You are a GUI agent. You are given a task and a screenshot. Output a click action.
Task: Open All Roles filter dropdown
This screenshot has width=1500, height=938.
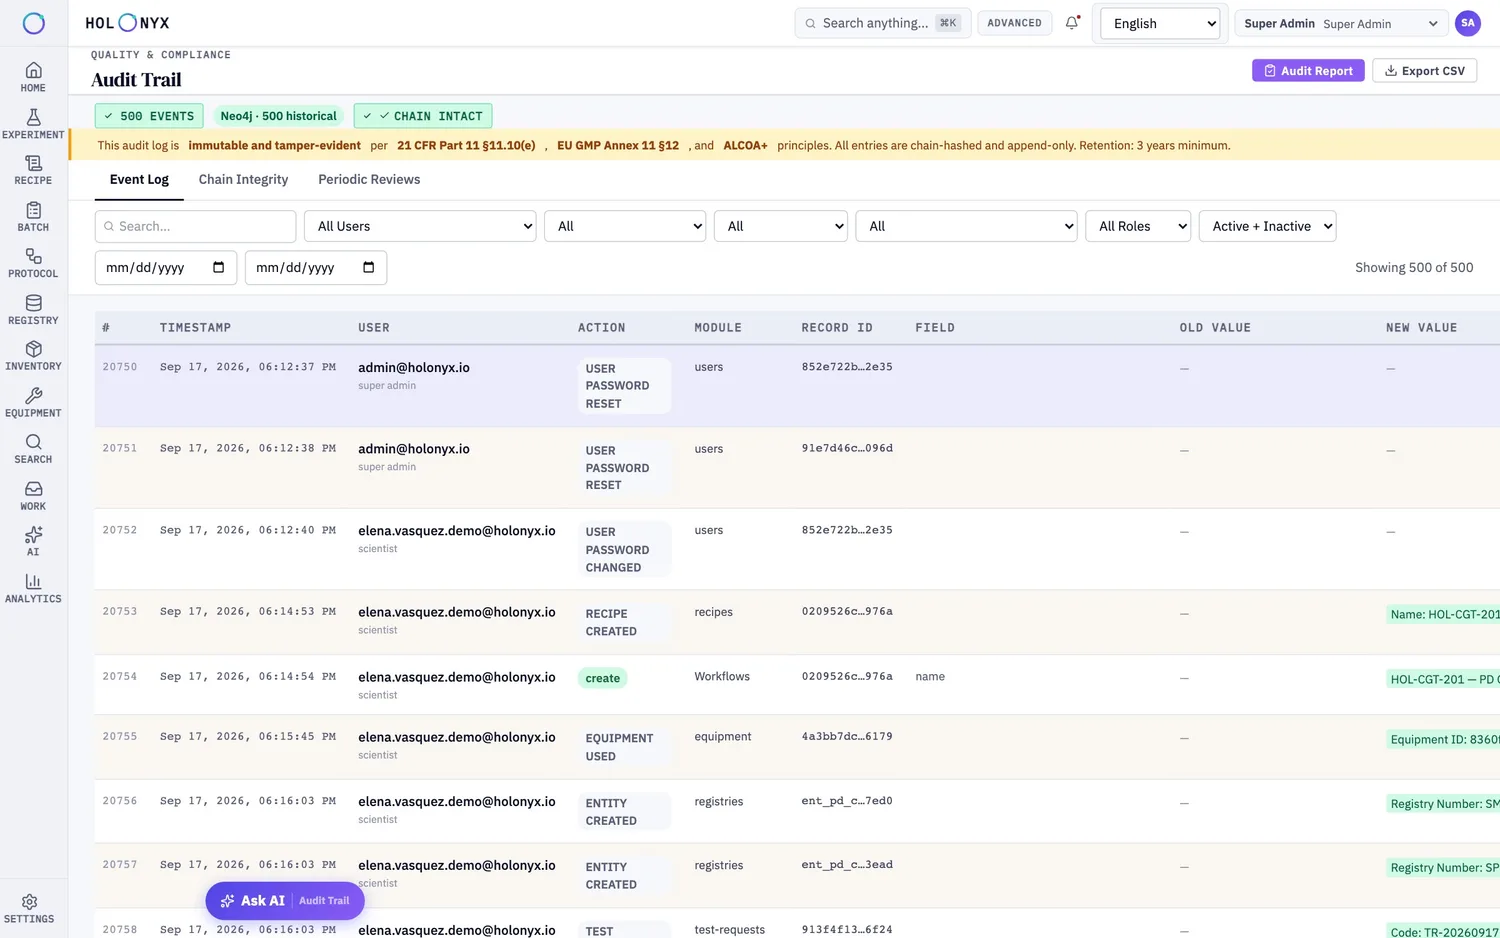[1138, 226]
